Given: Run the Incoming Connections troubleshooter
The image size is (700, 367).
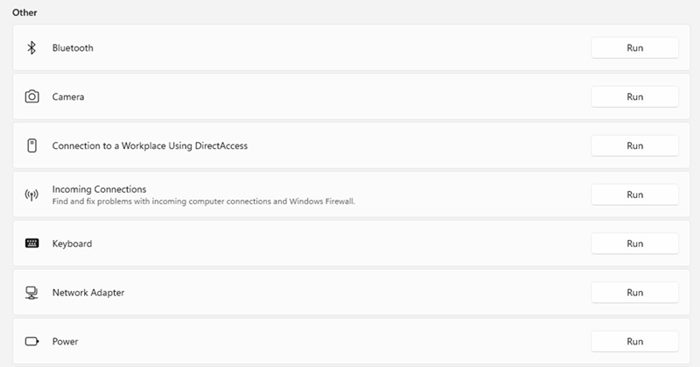Looking at the screenshot, I should coord(634,195).
